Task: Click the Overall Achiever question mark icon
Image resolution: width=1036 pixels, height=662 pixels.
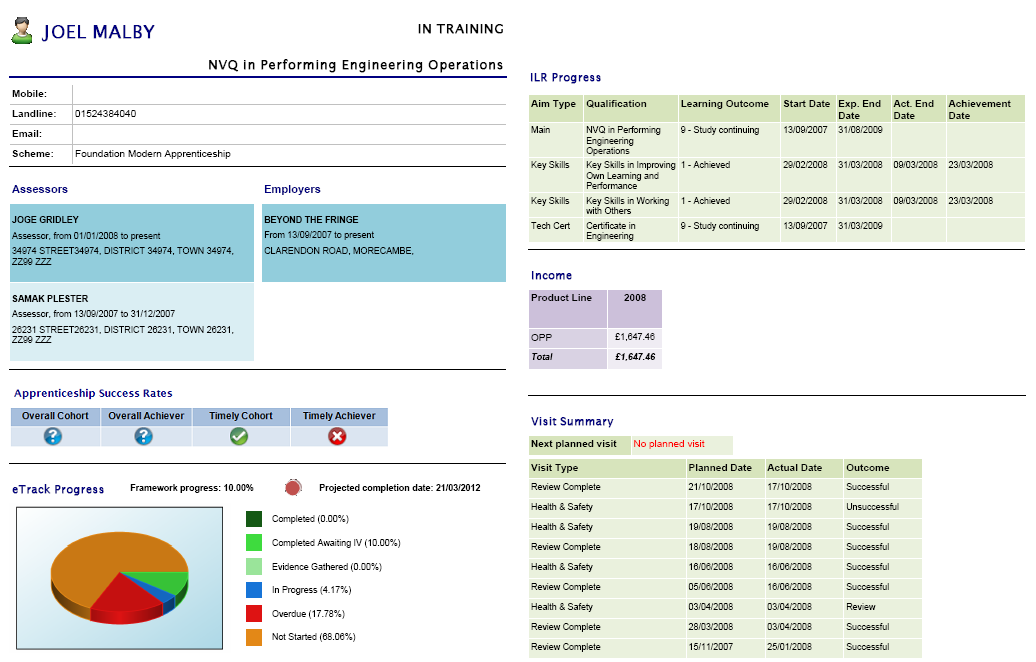Action: [144, 436]
